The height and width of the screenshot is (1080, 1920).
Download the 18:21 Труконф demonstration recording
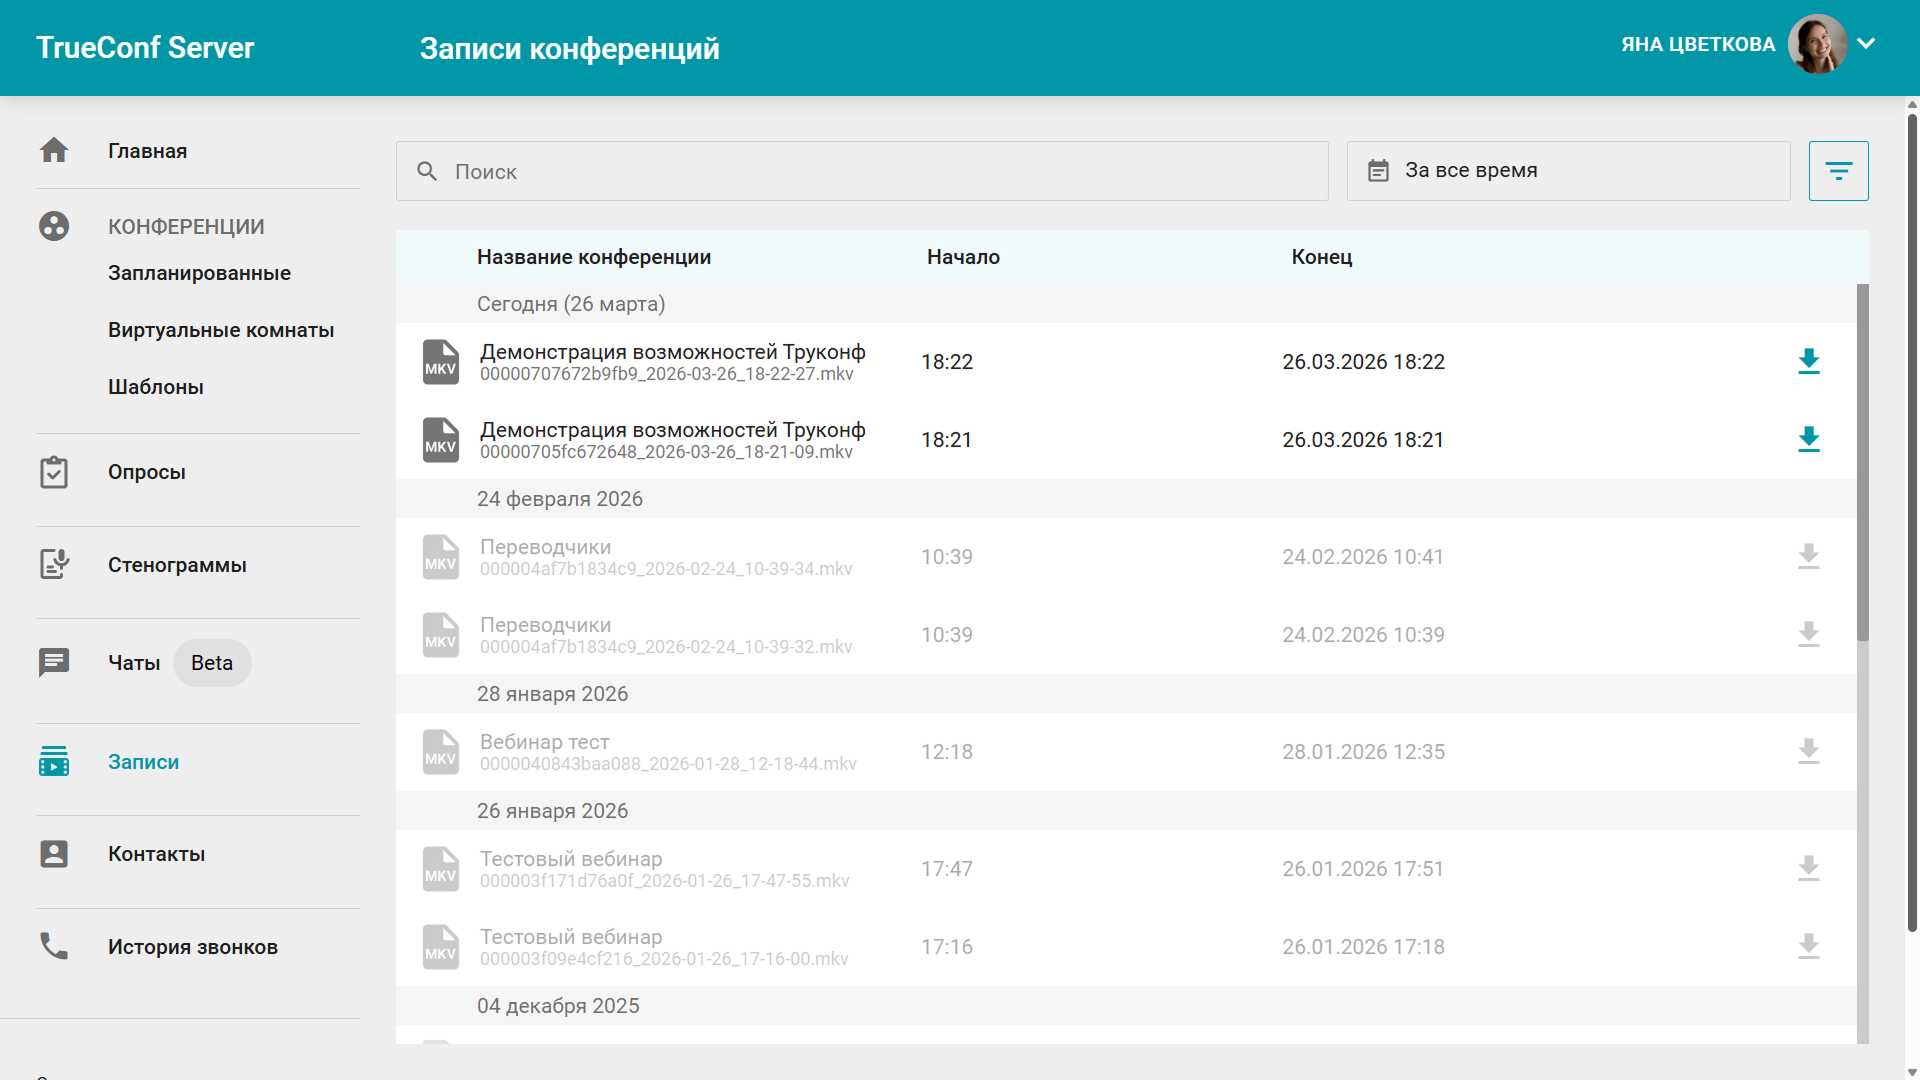tap(1808, 439)
